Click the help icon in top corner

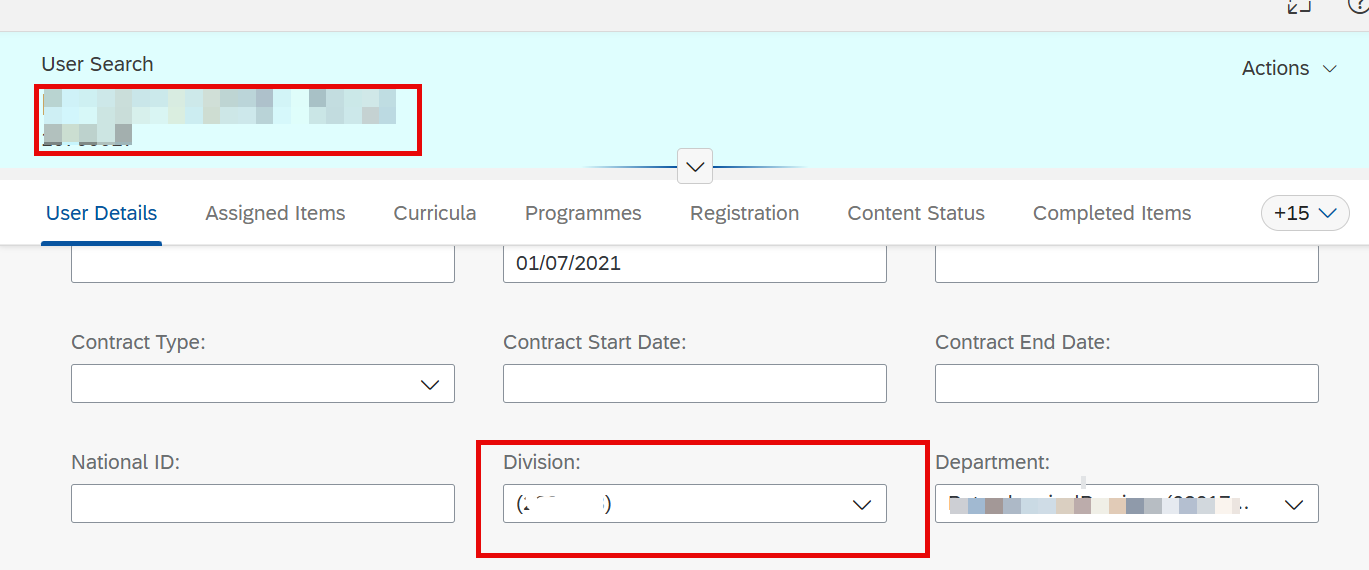(1360, 5)
